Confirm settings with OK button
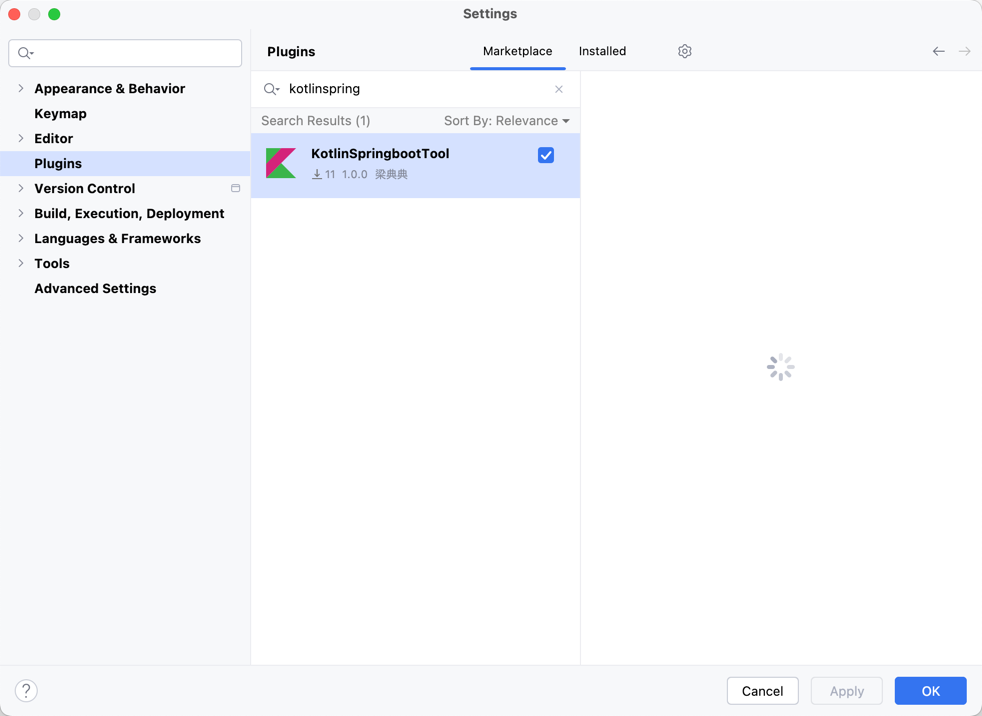 931,691
